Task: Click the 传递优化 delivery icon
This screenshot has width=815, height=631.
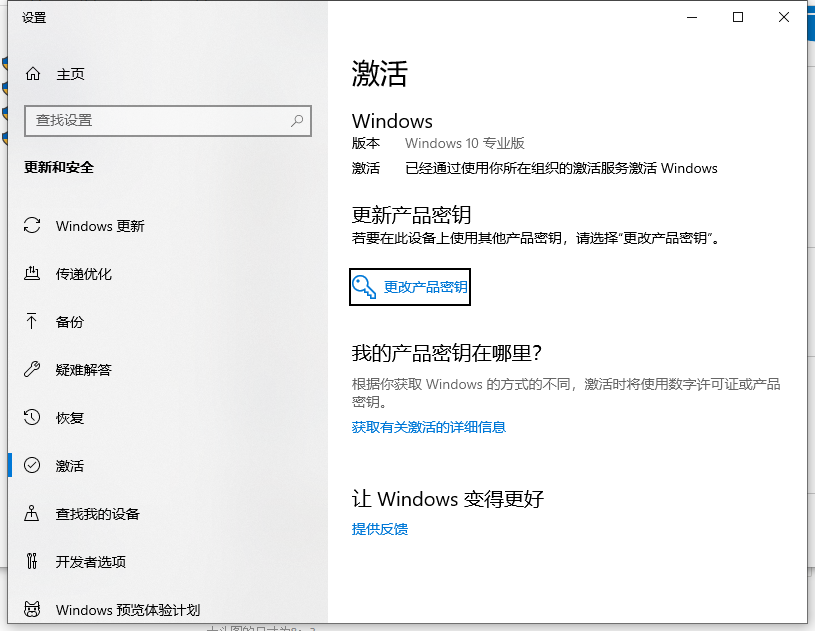Action: (x=32, y=273)
